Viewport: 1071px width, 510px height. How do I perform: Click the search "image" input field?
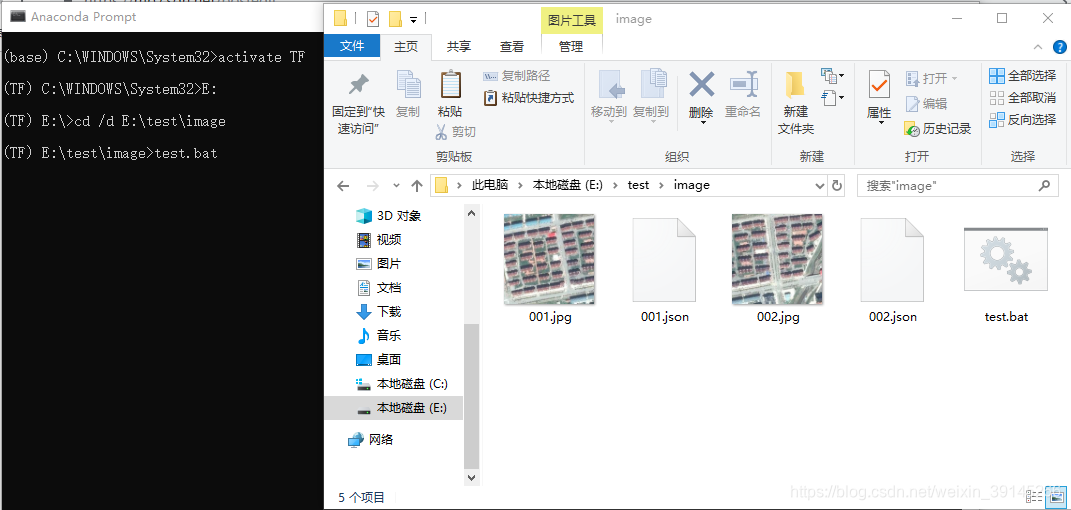(956, 185)
